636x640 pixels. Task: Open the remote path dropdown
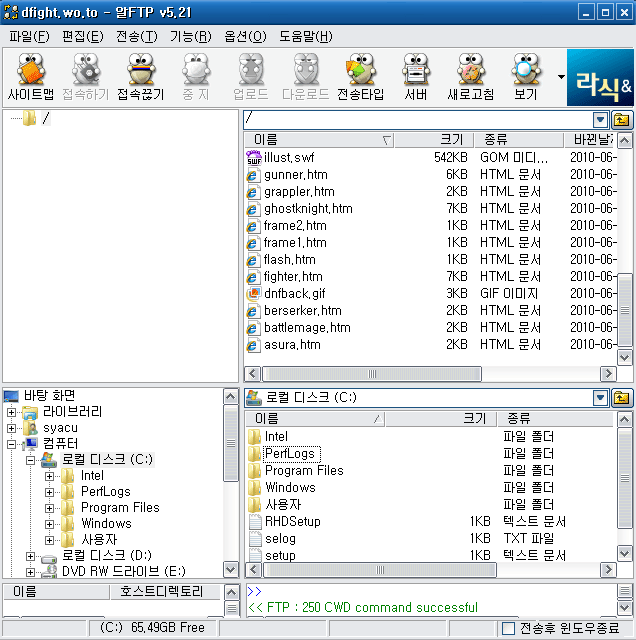pyautogui.click(x=601, y=119)
